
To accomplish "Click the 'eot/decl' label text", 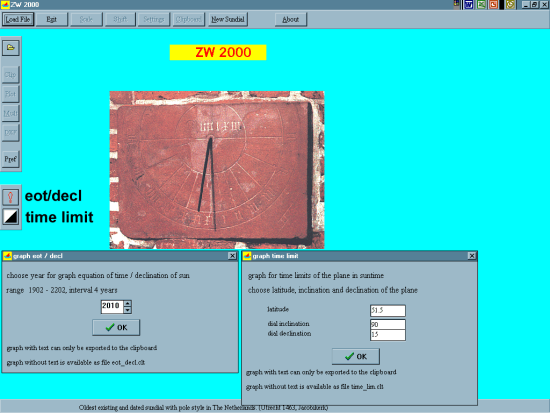I will click(x=53, y=196).
